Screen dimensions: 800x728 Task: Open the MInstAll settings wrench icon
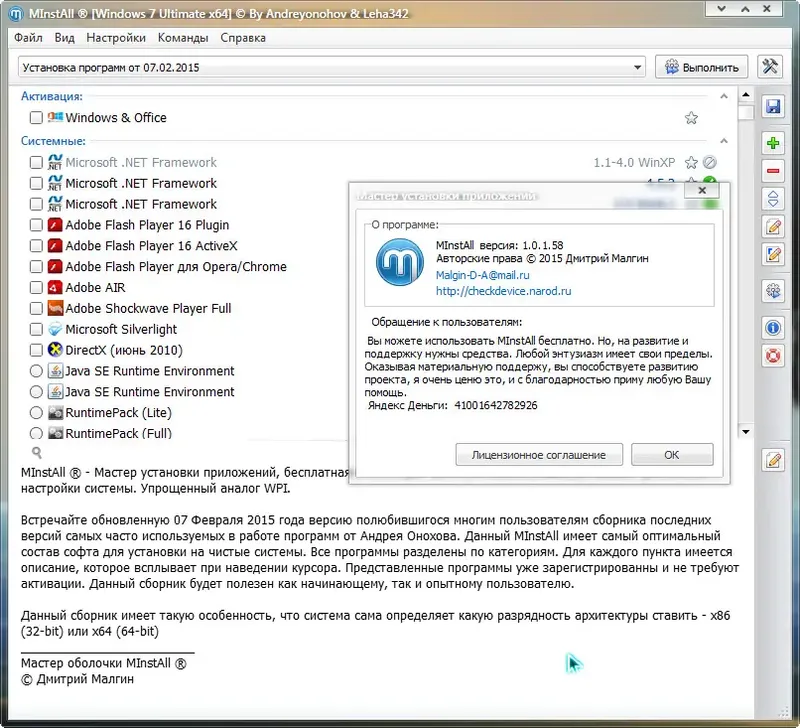(x=772, y=67)
